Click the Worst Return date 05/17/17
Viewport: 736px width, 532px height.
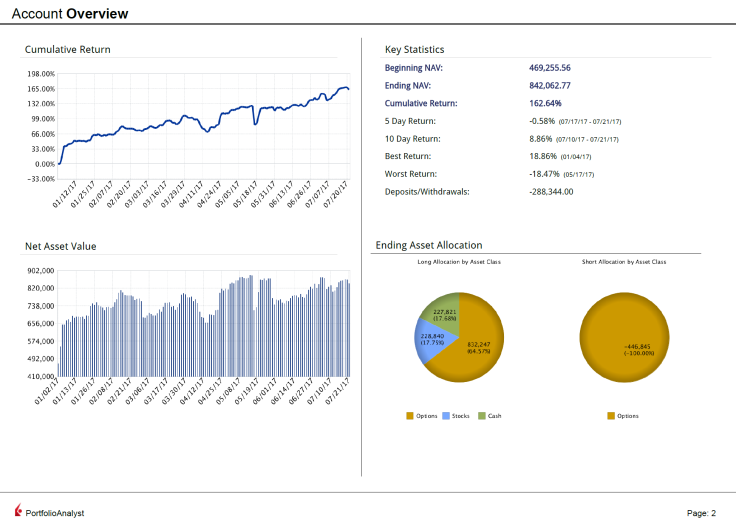click(579, 175)
